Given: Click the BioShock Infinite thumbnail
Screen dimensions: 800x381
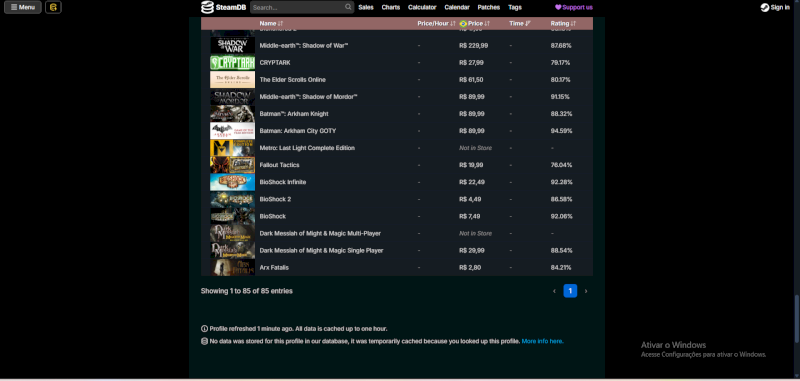Looking at the screenshot, I should pos(233,182).
